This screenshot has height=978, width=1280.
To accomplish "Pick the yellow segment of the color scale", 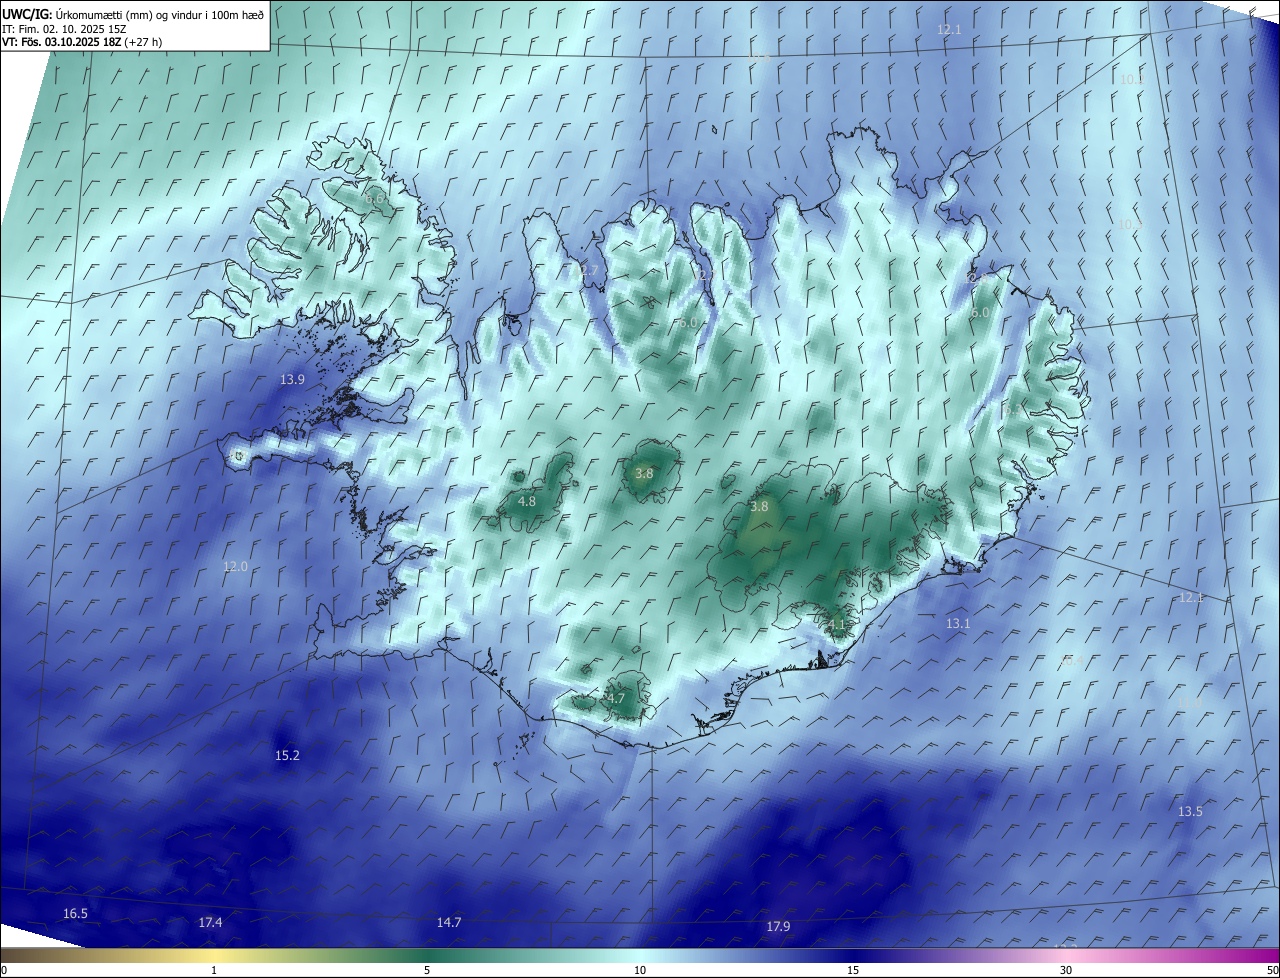I will point(214,955).
